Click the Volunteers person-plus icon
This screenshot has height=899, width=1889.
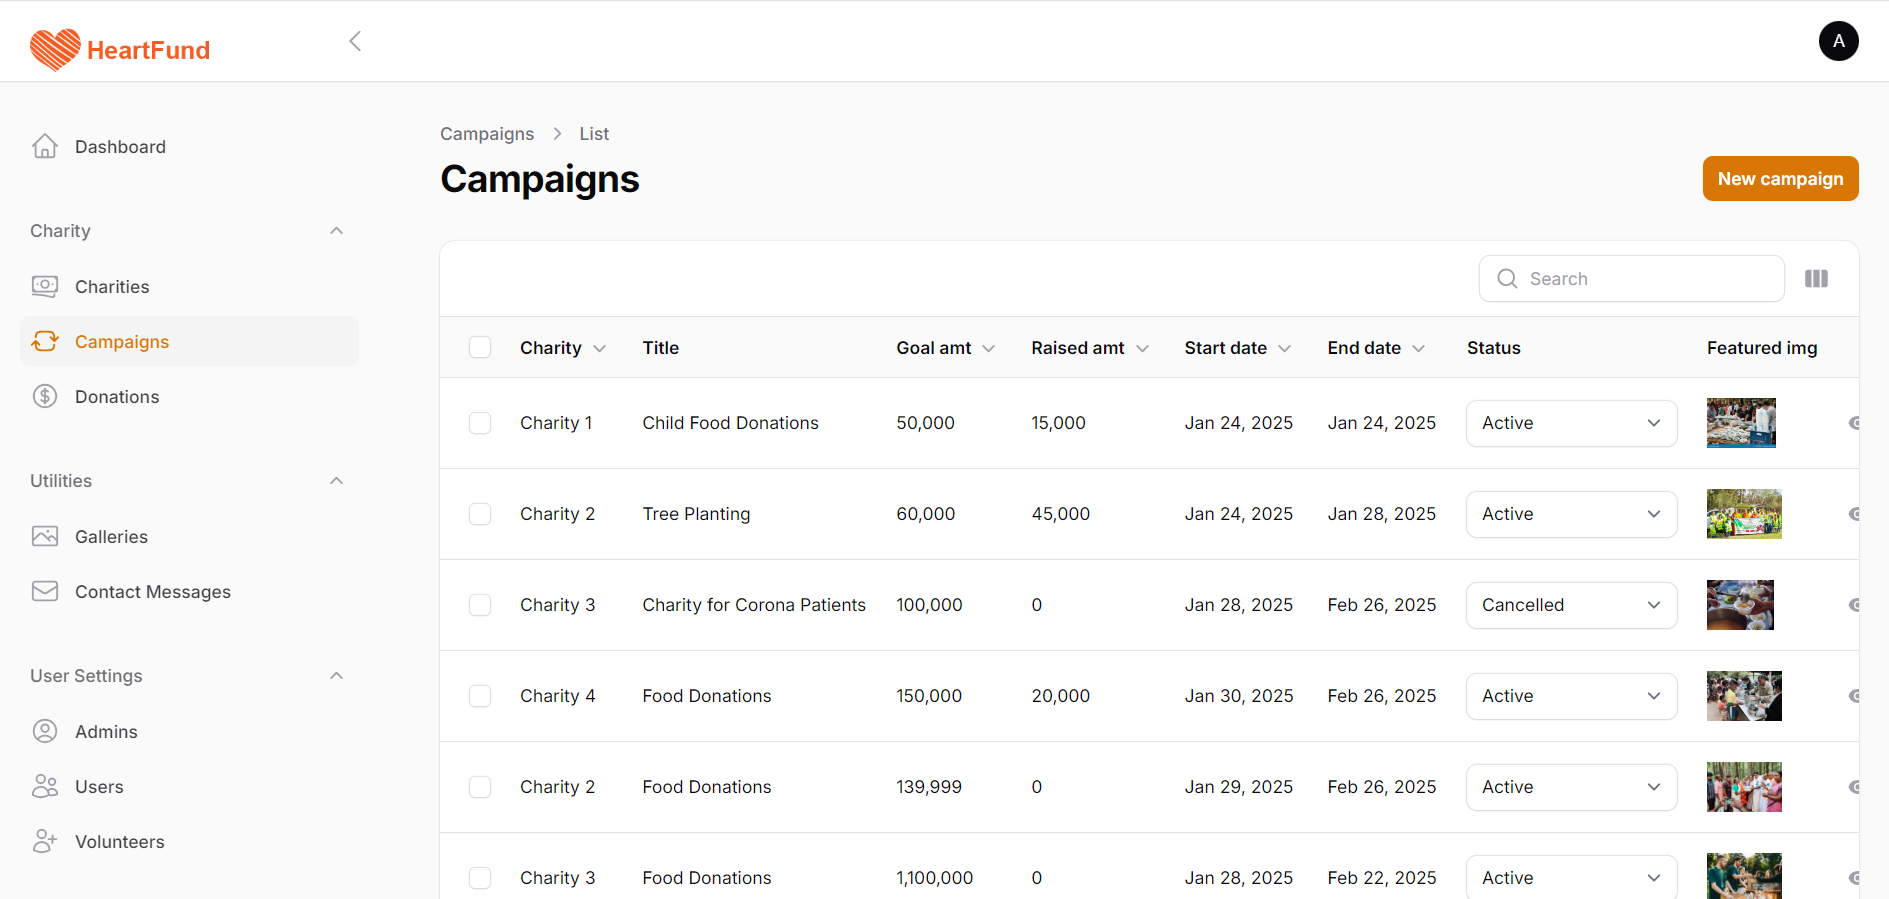pos(45,842)
